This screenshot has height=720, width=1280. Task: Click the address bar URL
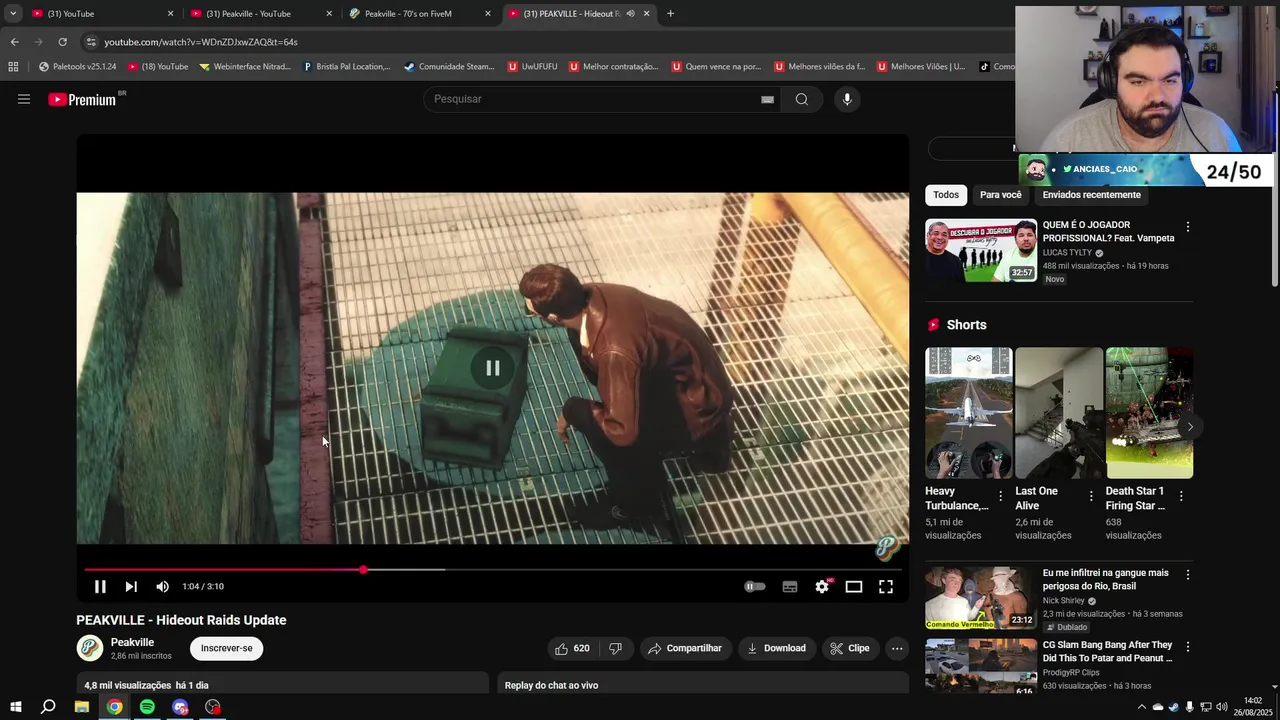201,42
